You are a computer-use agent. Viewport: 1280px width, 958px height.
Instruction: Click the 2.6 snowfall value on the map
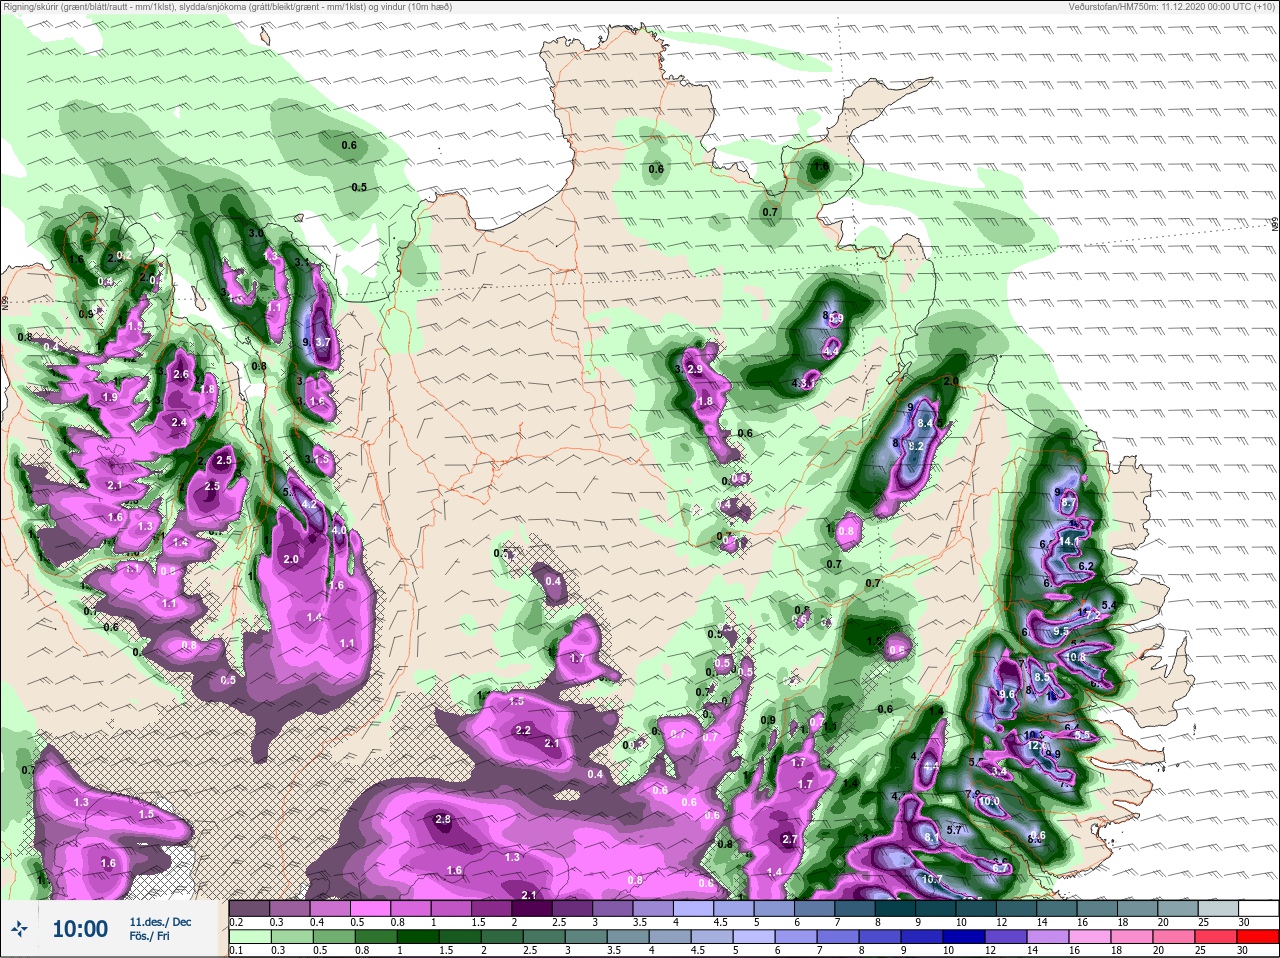tap(181, 374)
